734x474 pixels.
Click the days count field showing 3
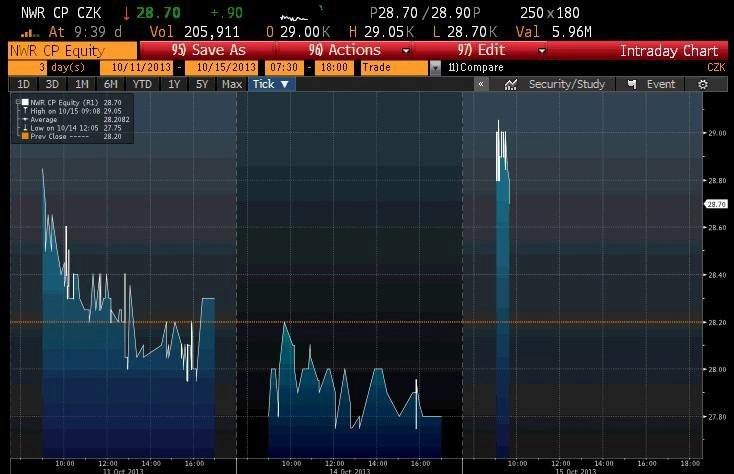coord(27,67)
